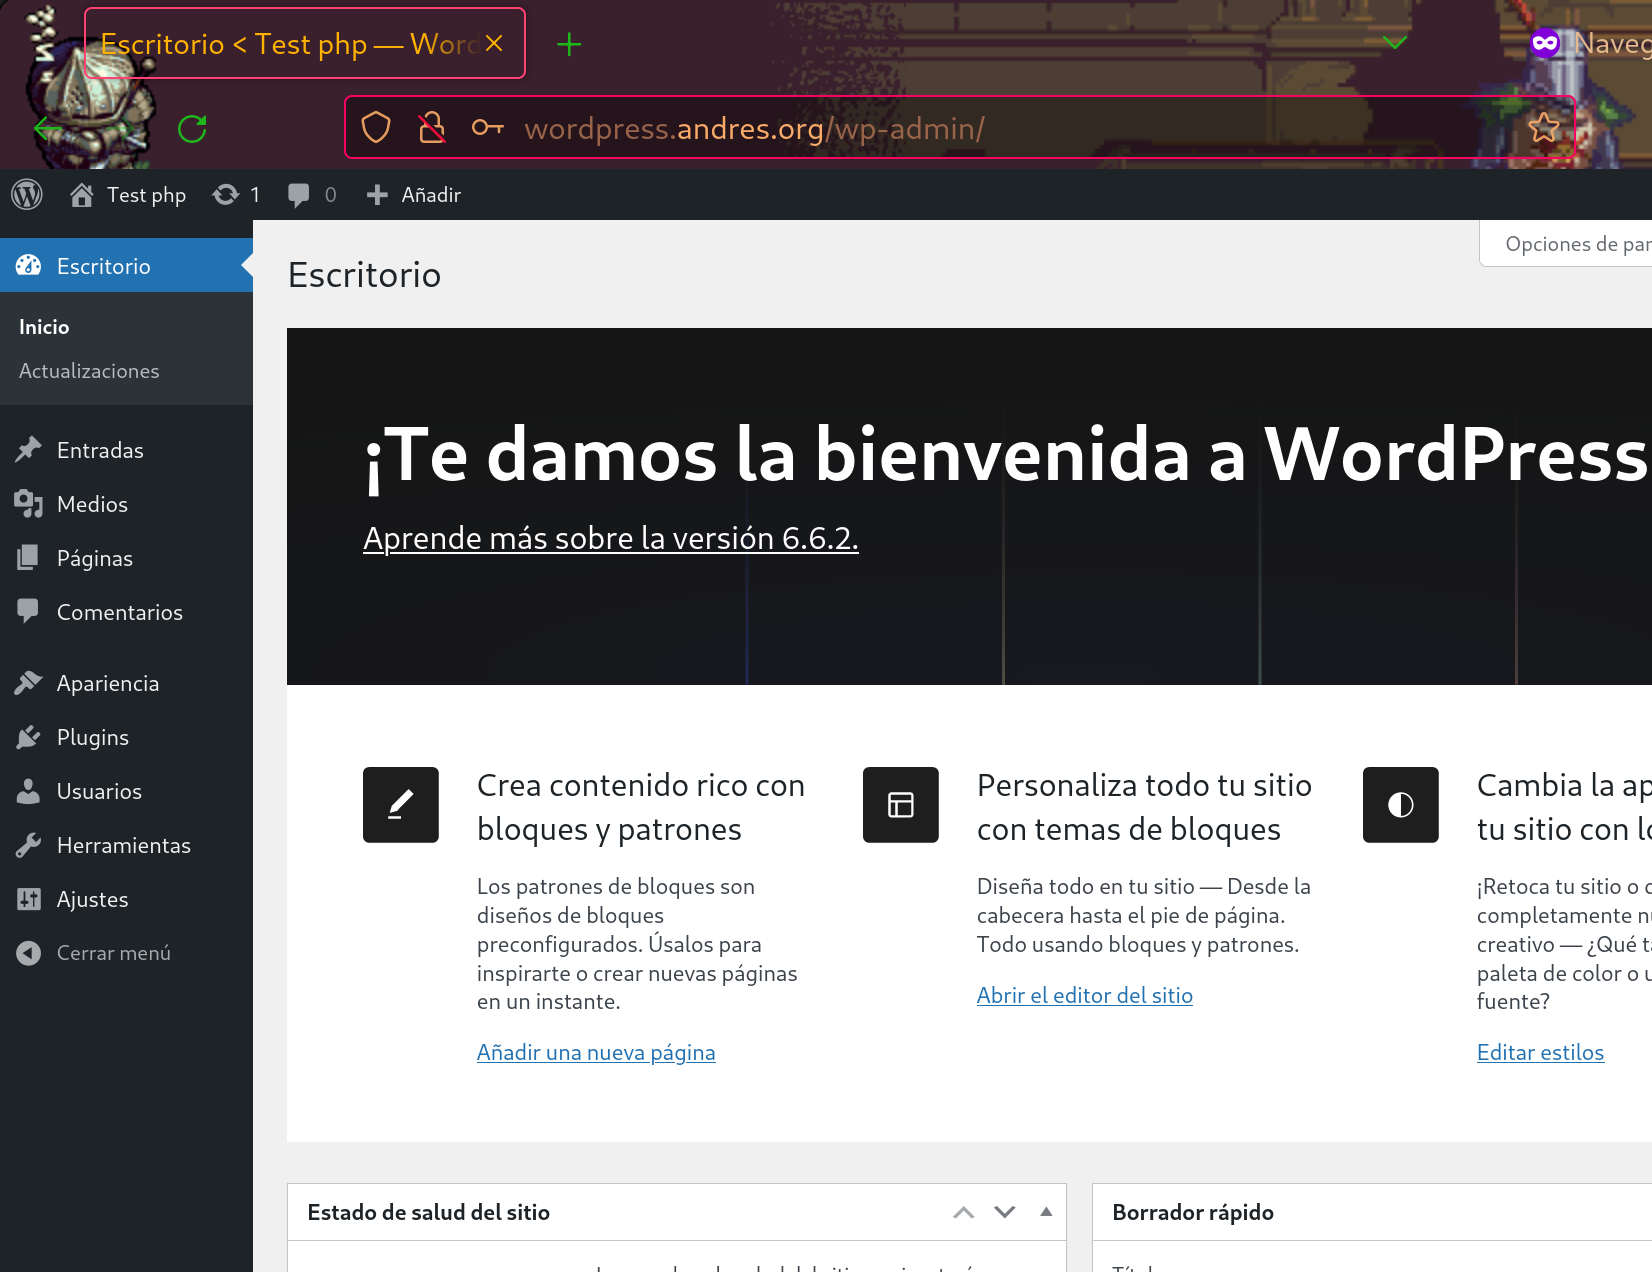1652x1272 pixels.
Task: Click the private browsing mask icon
Action: [x=1545, y=43]
